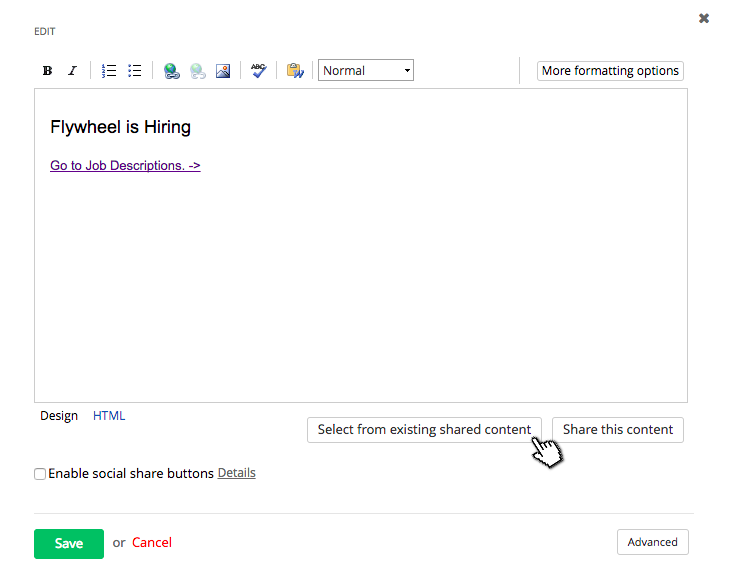Toggle bold formatting
Screen dimensions: 729x575
(47, 71)
